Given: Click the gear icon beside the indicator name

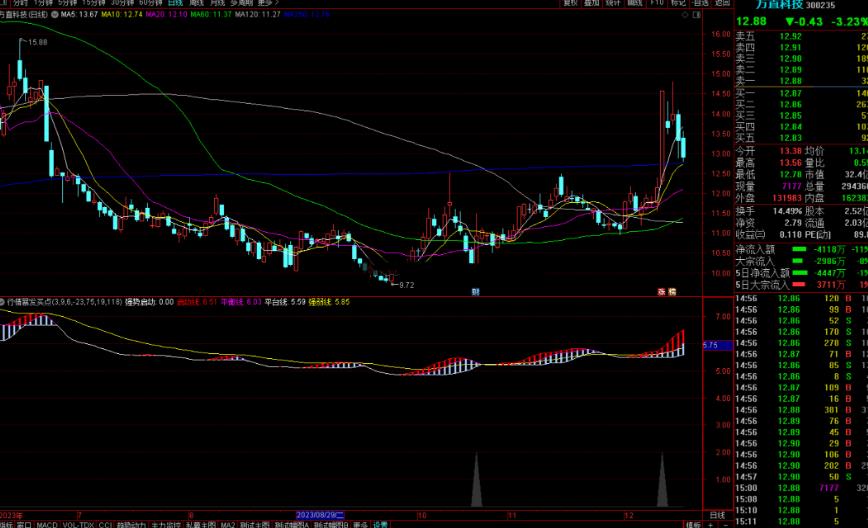Looking at the screenshot, I should tap(2, 302).
